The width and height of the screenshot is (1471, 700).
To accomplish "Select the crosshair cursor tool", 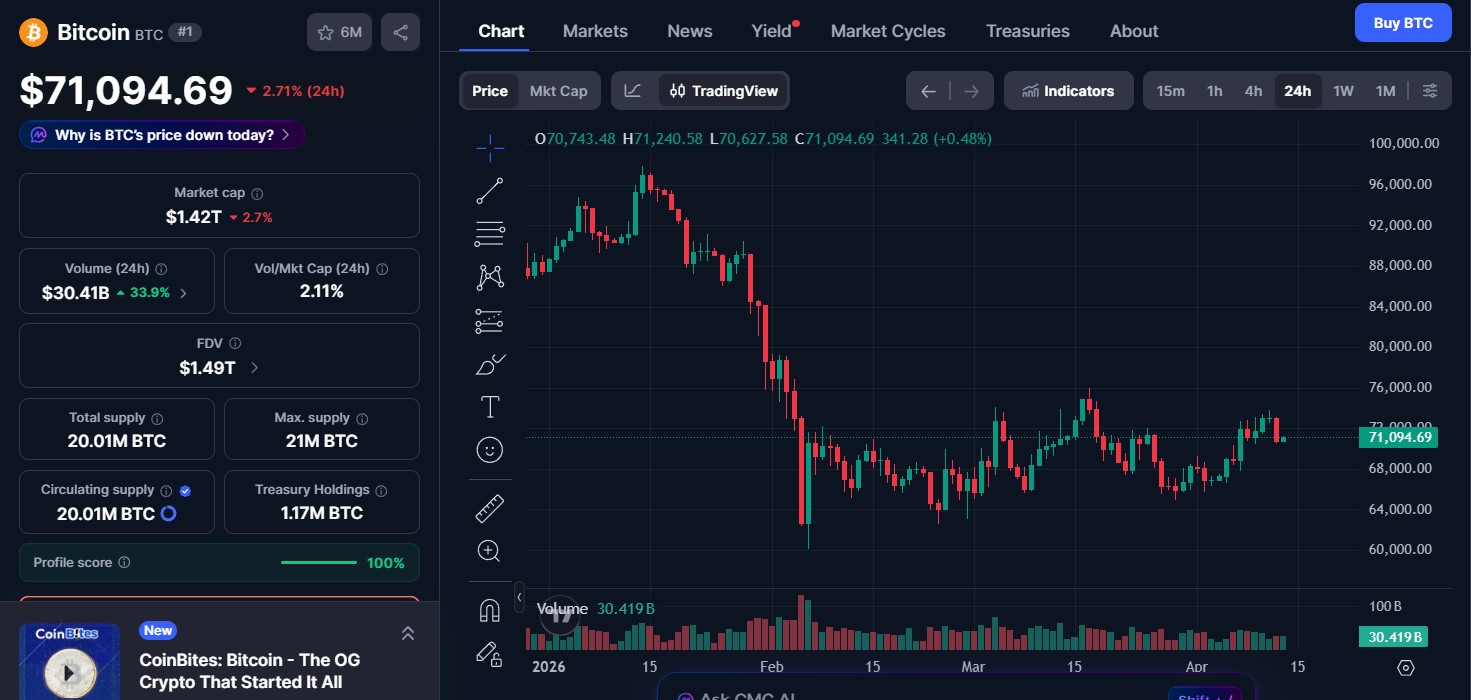I will (490, 148).
